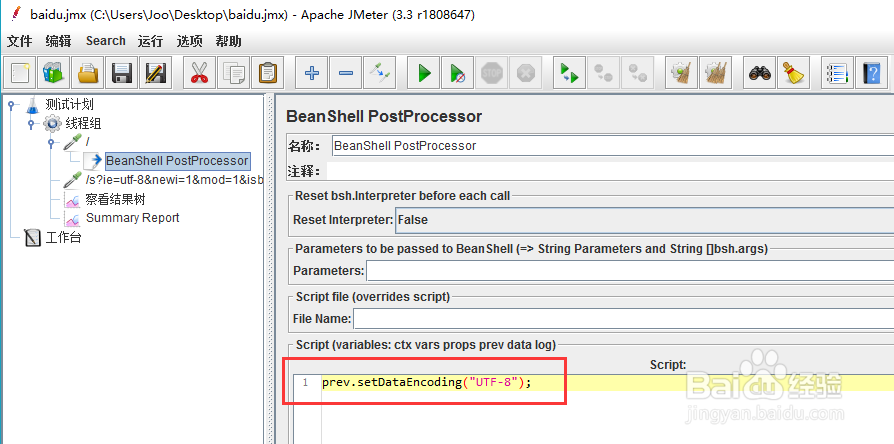
Task: Click the Paste clipboard icon
Action: (267, 73)
